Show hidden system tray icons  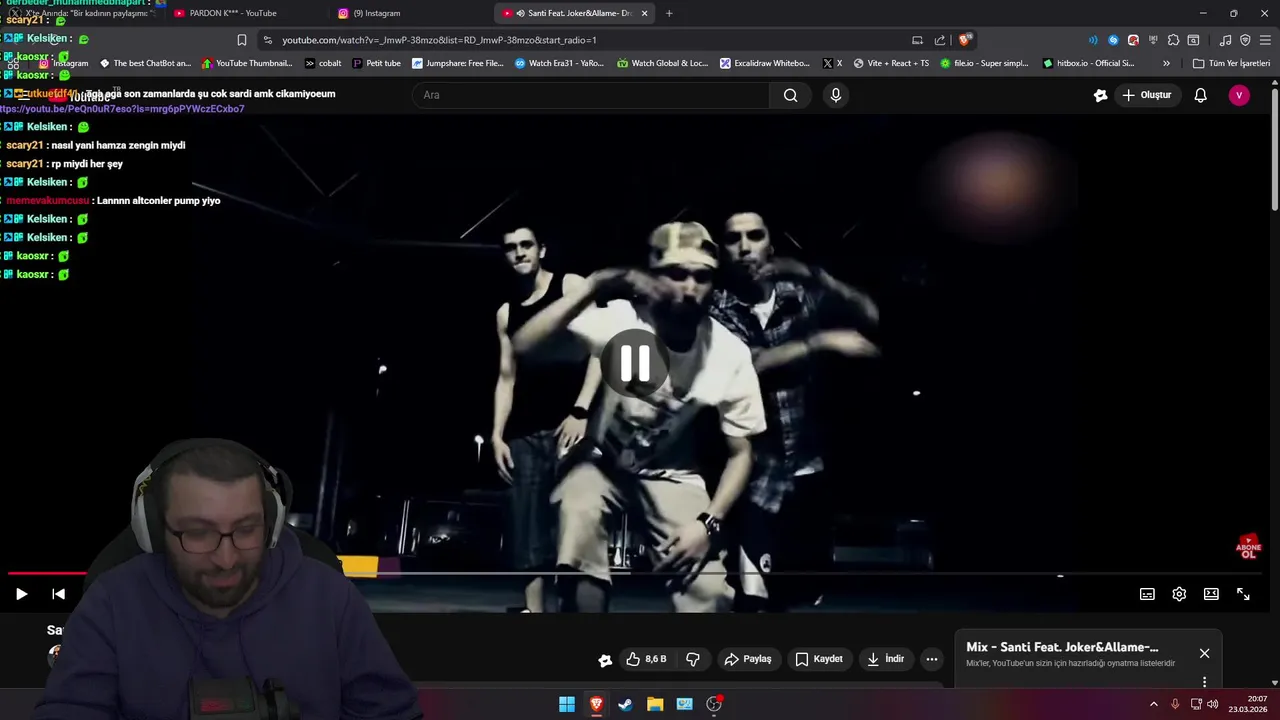[x=1153, y=704]
